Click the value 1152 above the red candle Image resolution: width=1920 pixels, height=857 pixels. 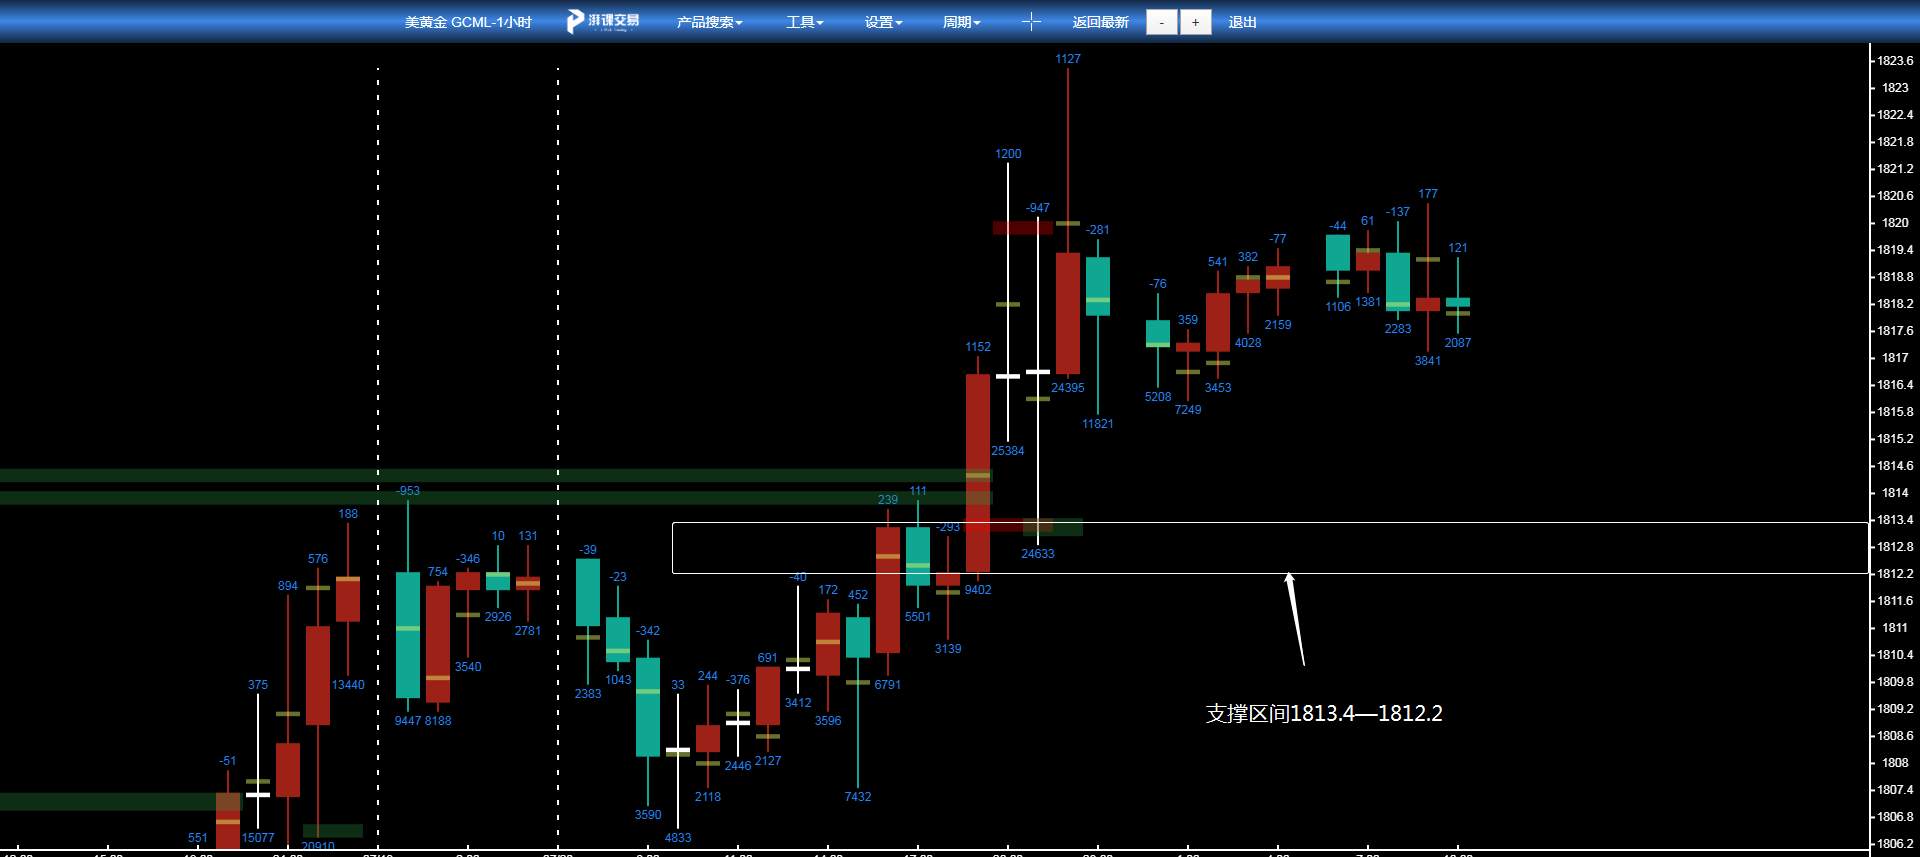coord(978,347)
